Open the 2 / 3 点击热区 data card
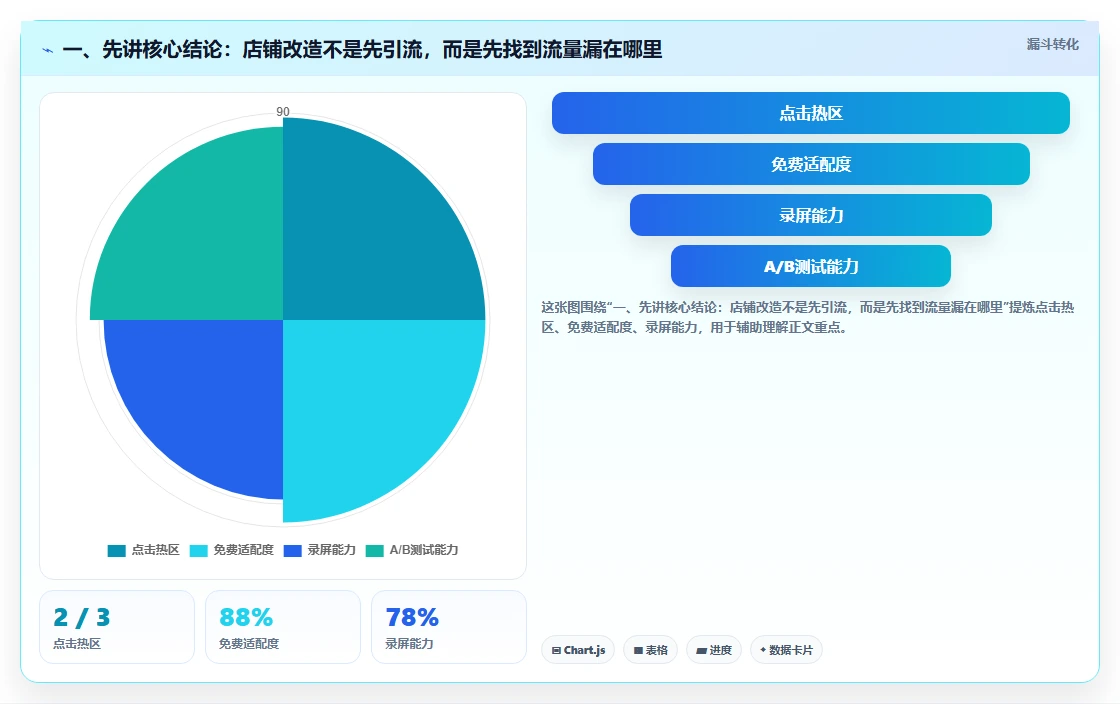The image size is (1120, 704). [117, 627]
